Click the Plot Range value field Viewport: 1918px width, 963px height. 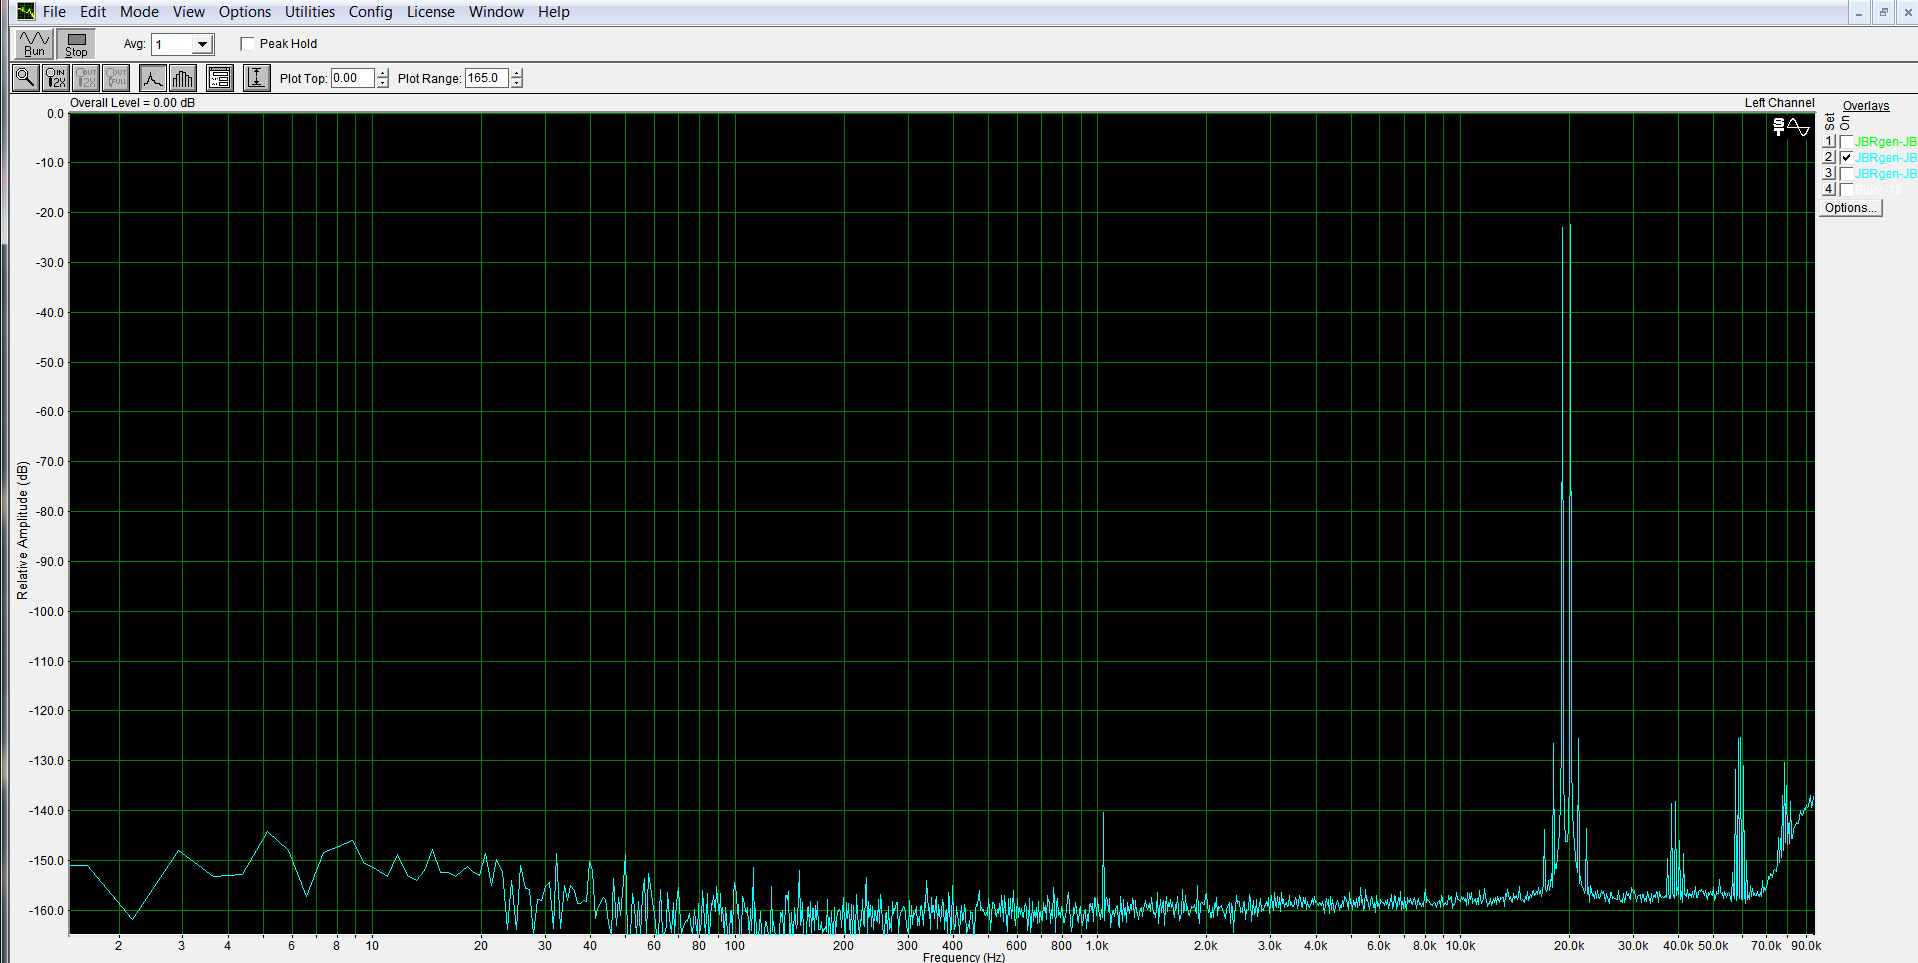(x=486, y=78)
